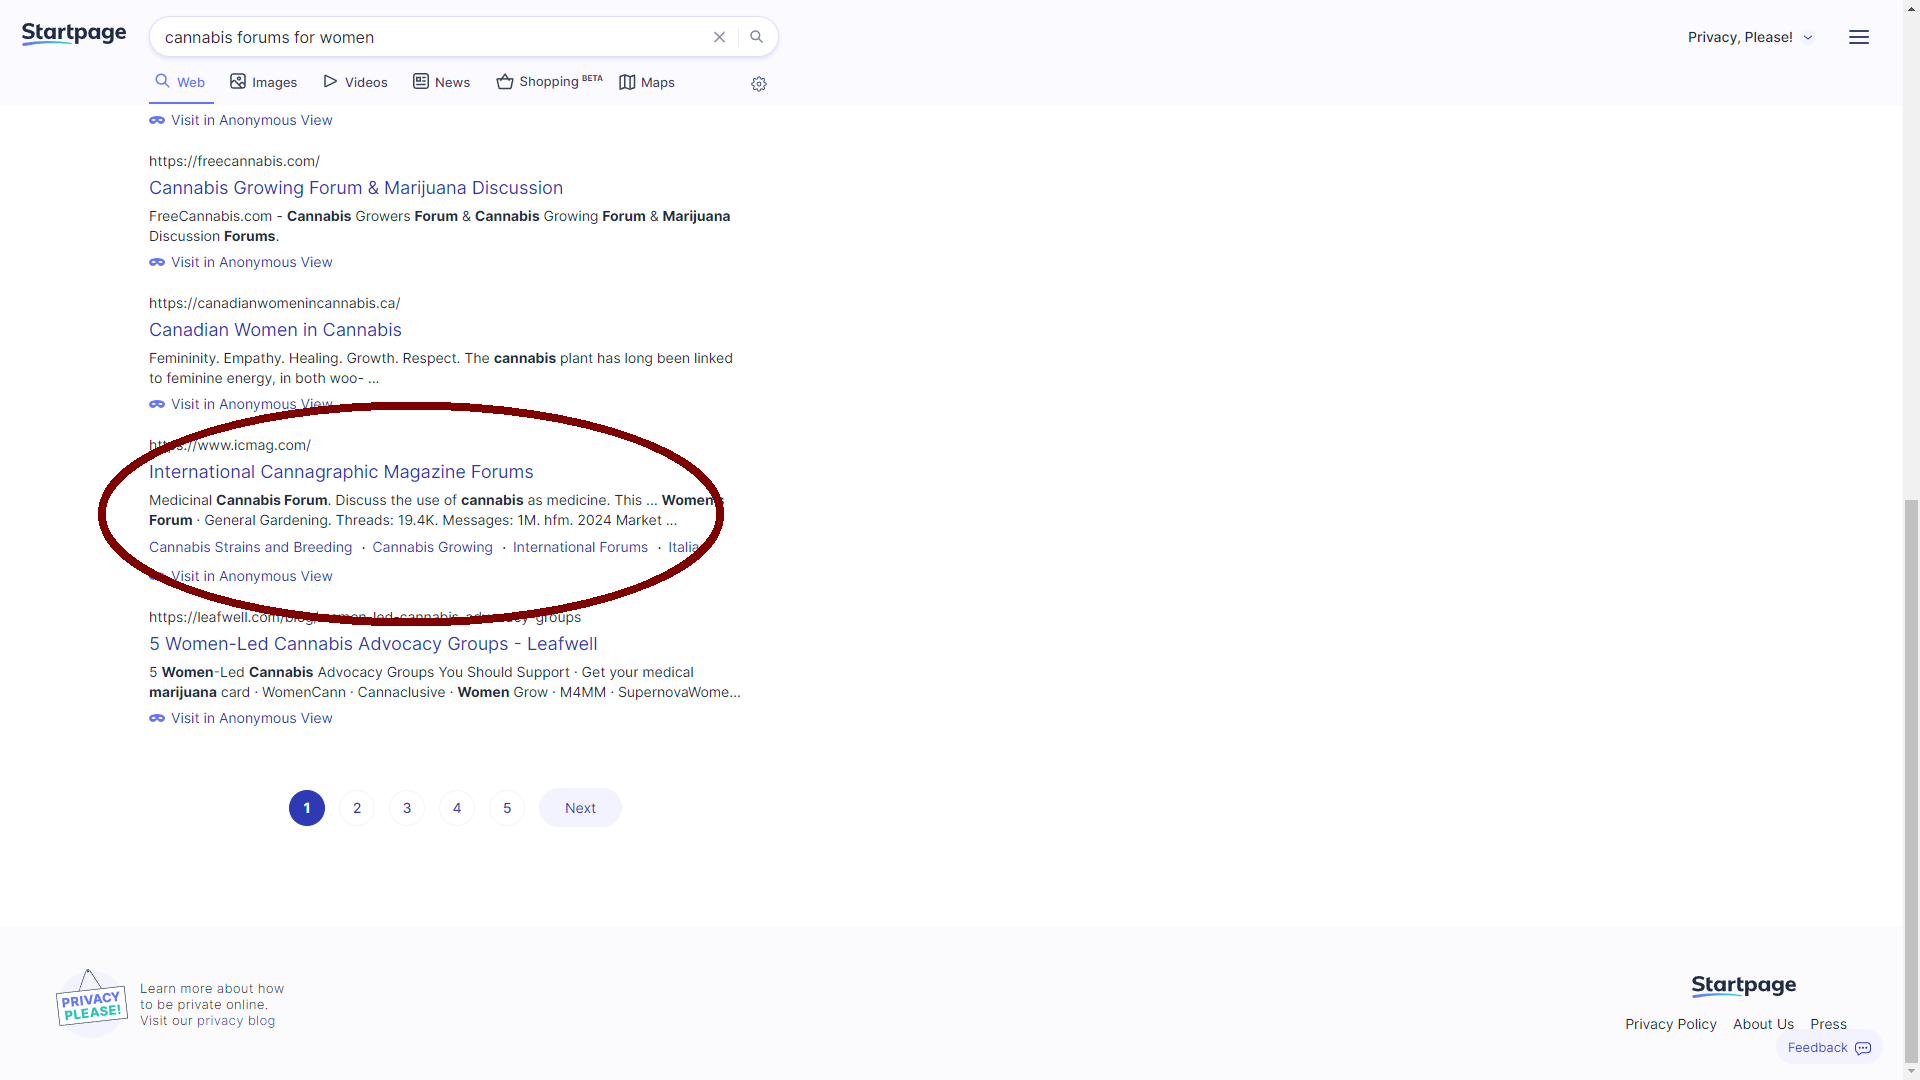The height and width of the screenshot is (1080, 1920).
Task: Open Cannabis Growing Forum & Marijuana Discussion result
Action: [356, 188]
